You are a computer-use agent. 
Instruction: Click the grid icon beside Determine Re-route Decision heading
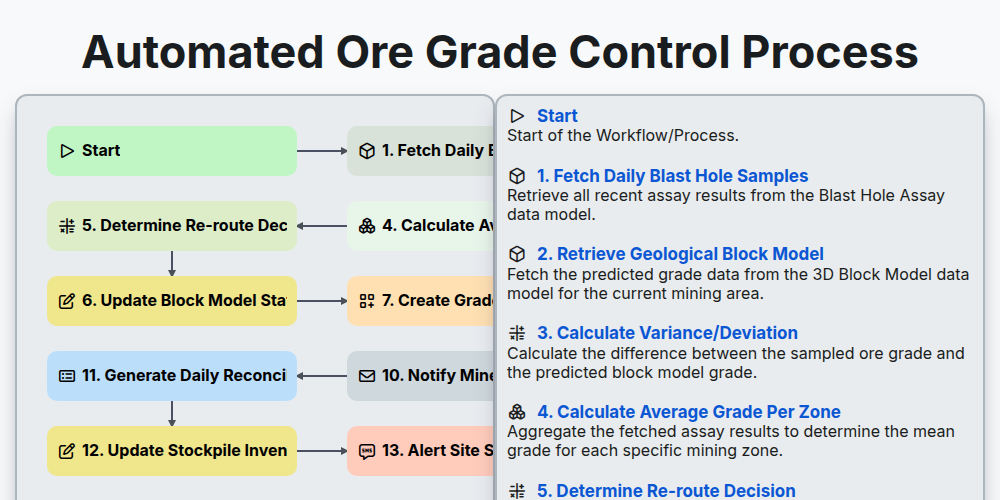point(517,490)
